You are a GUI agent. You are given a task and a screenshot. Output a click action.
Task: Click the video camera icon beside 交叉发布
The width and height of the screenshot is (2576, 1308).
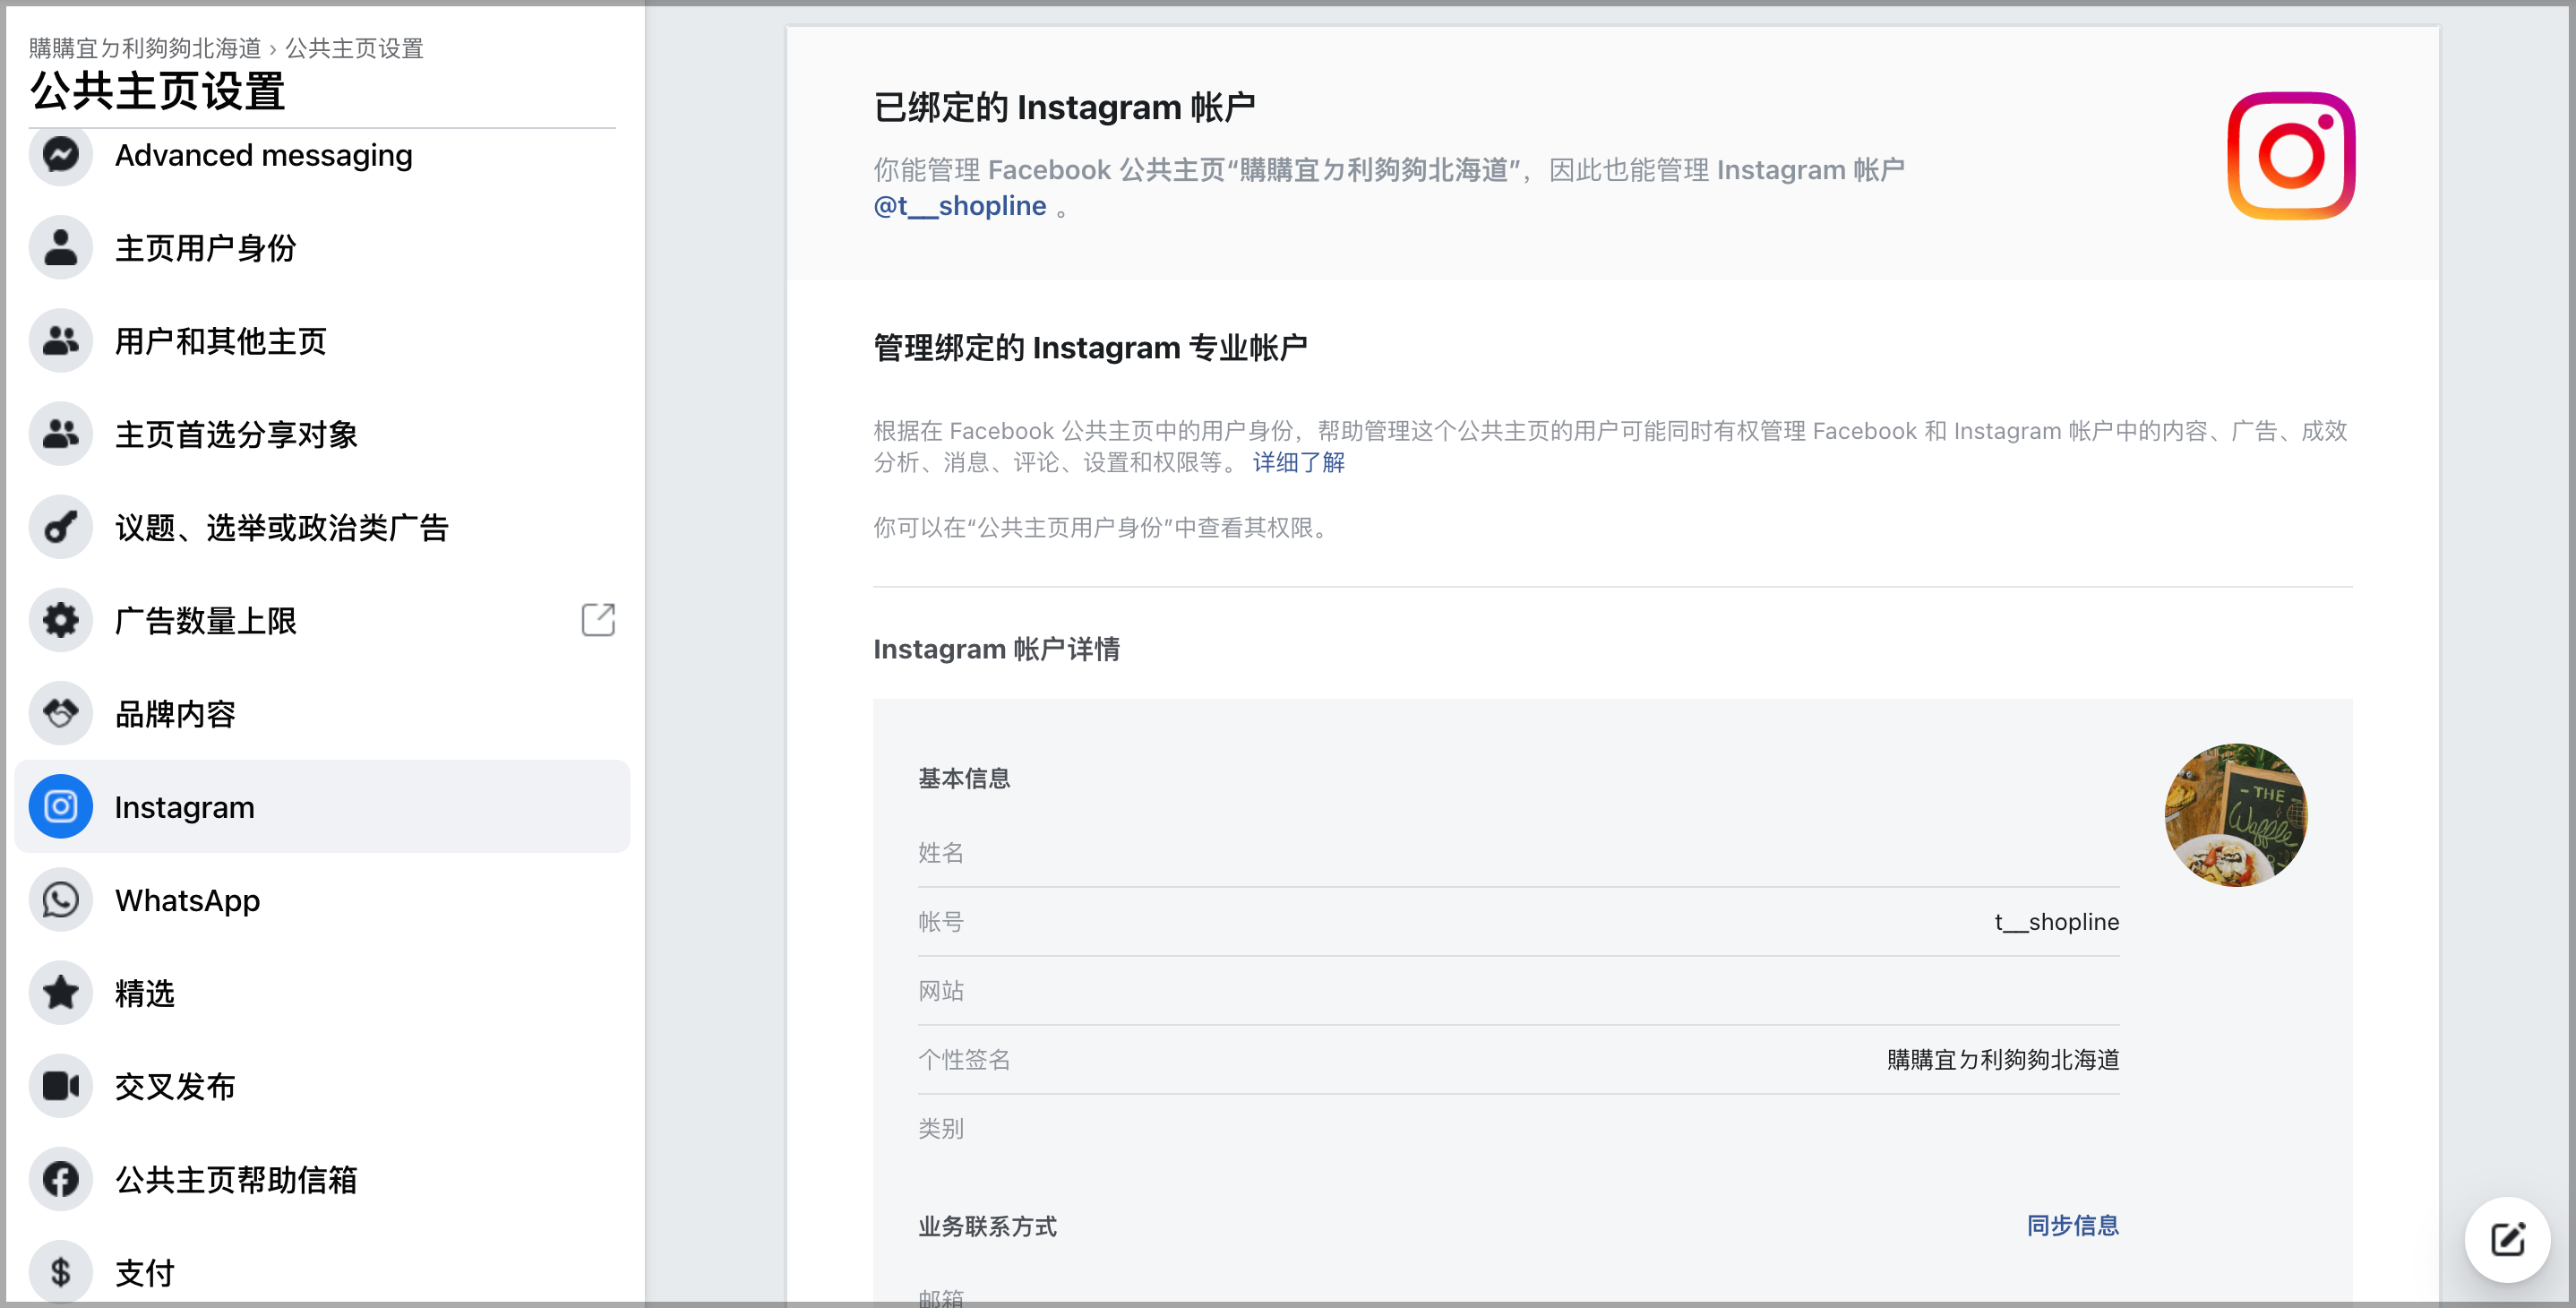61,1086
